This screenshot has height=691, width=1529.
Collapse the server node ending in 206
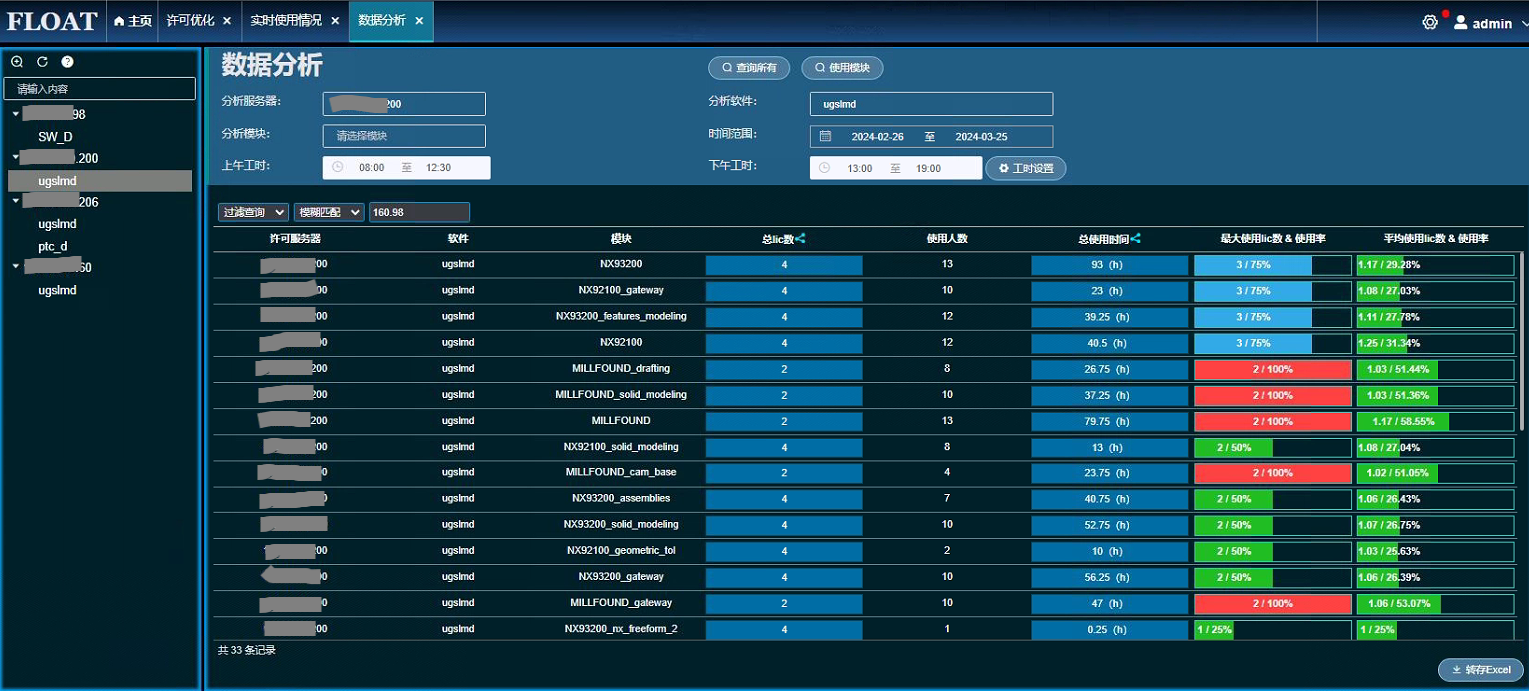[16, 202]
